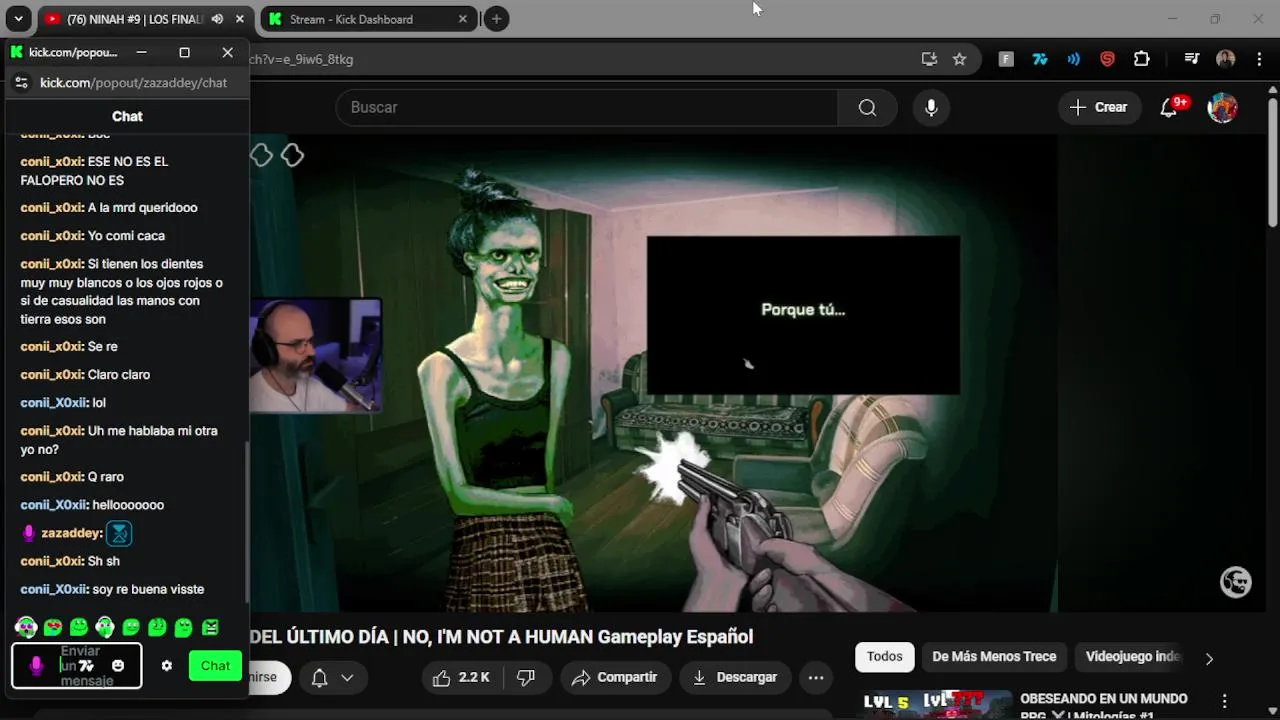The width and height of the screenshot is (1280, 720).
Task: Insert the angry square green emote
Action: pyautogui.click(x=210, y=628)
